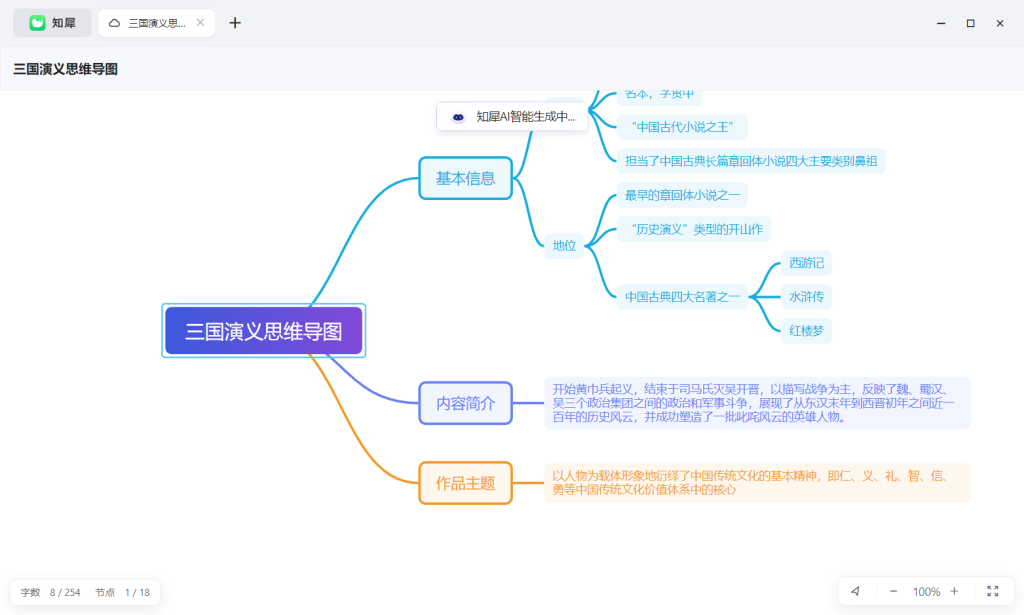This screenshot has height=615, width=1024.
Task: Select the 红楼梦 leaf node
Action: click(807, 330)
